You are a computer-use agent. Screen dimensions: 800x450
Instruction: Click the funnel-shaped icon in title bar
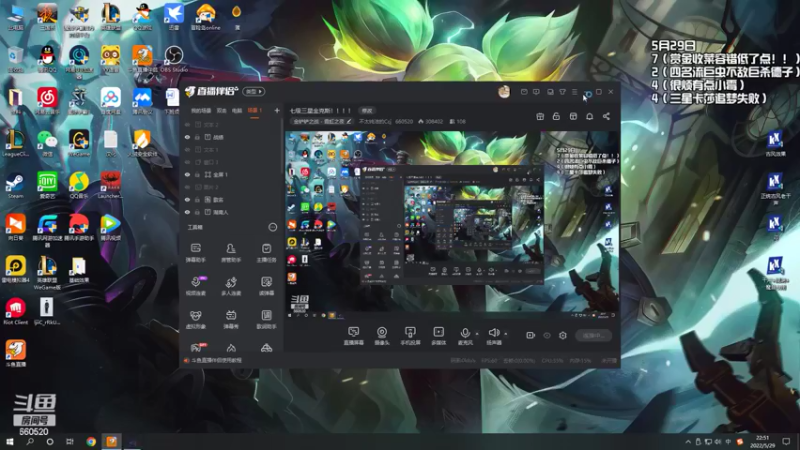click(562, 92)
